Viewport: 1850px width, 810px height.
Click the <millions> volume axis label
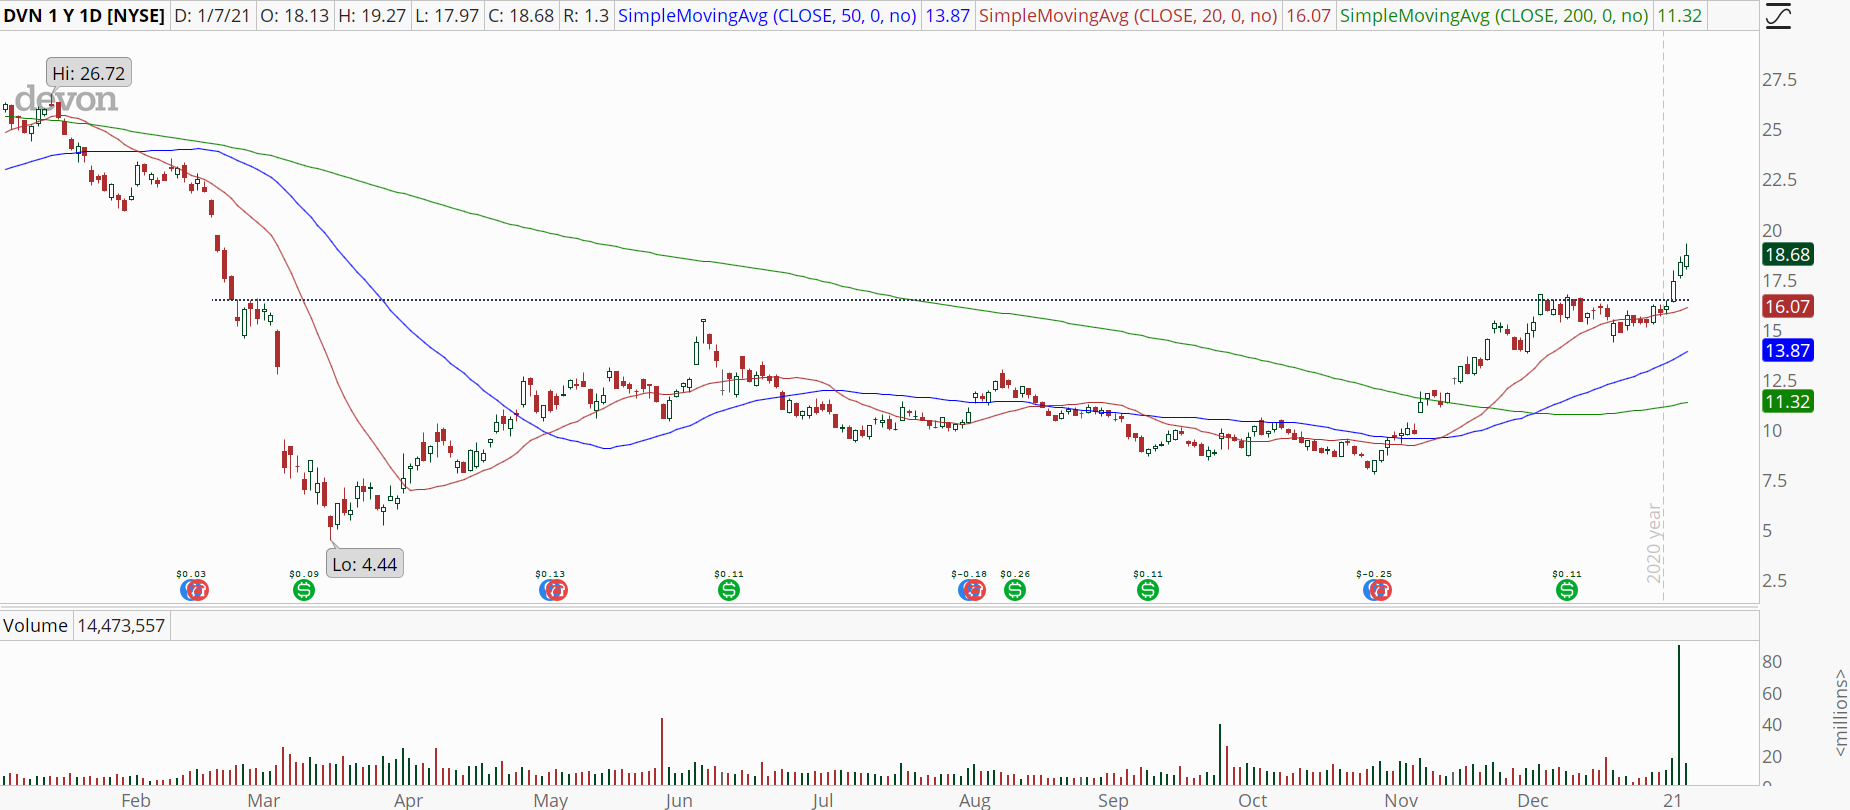1840,712
